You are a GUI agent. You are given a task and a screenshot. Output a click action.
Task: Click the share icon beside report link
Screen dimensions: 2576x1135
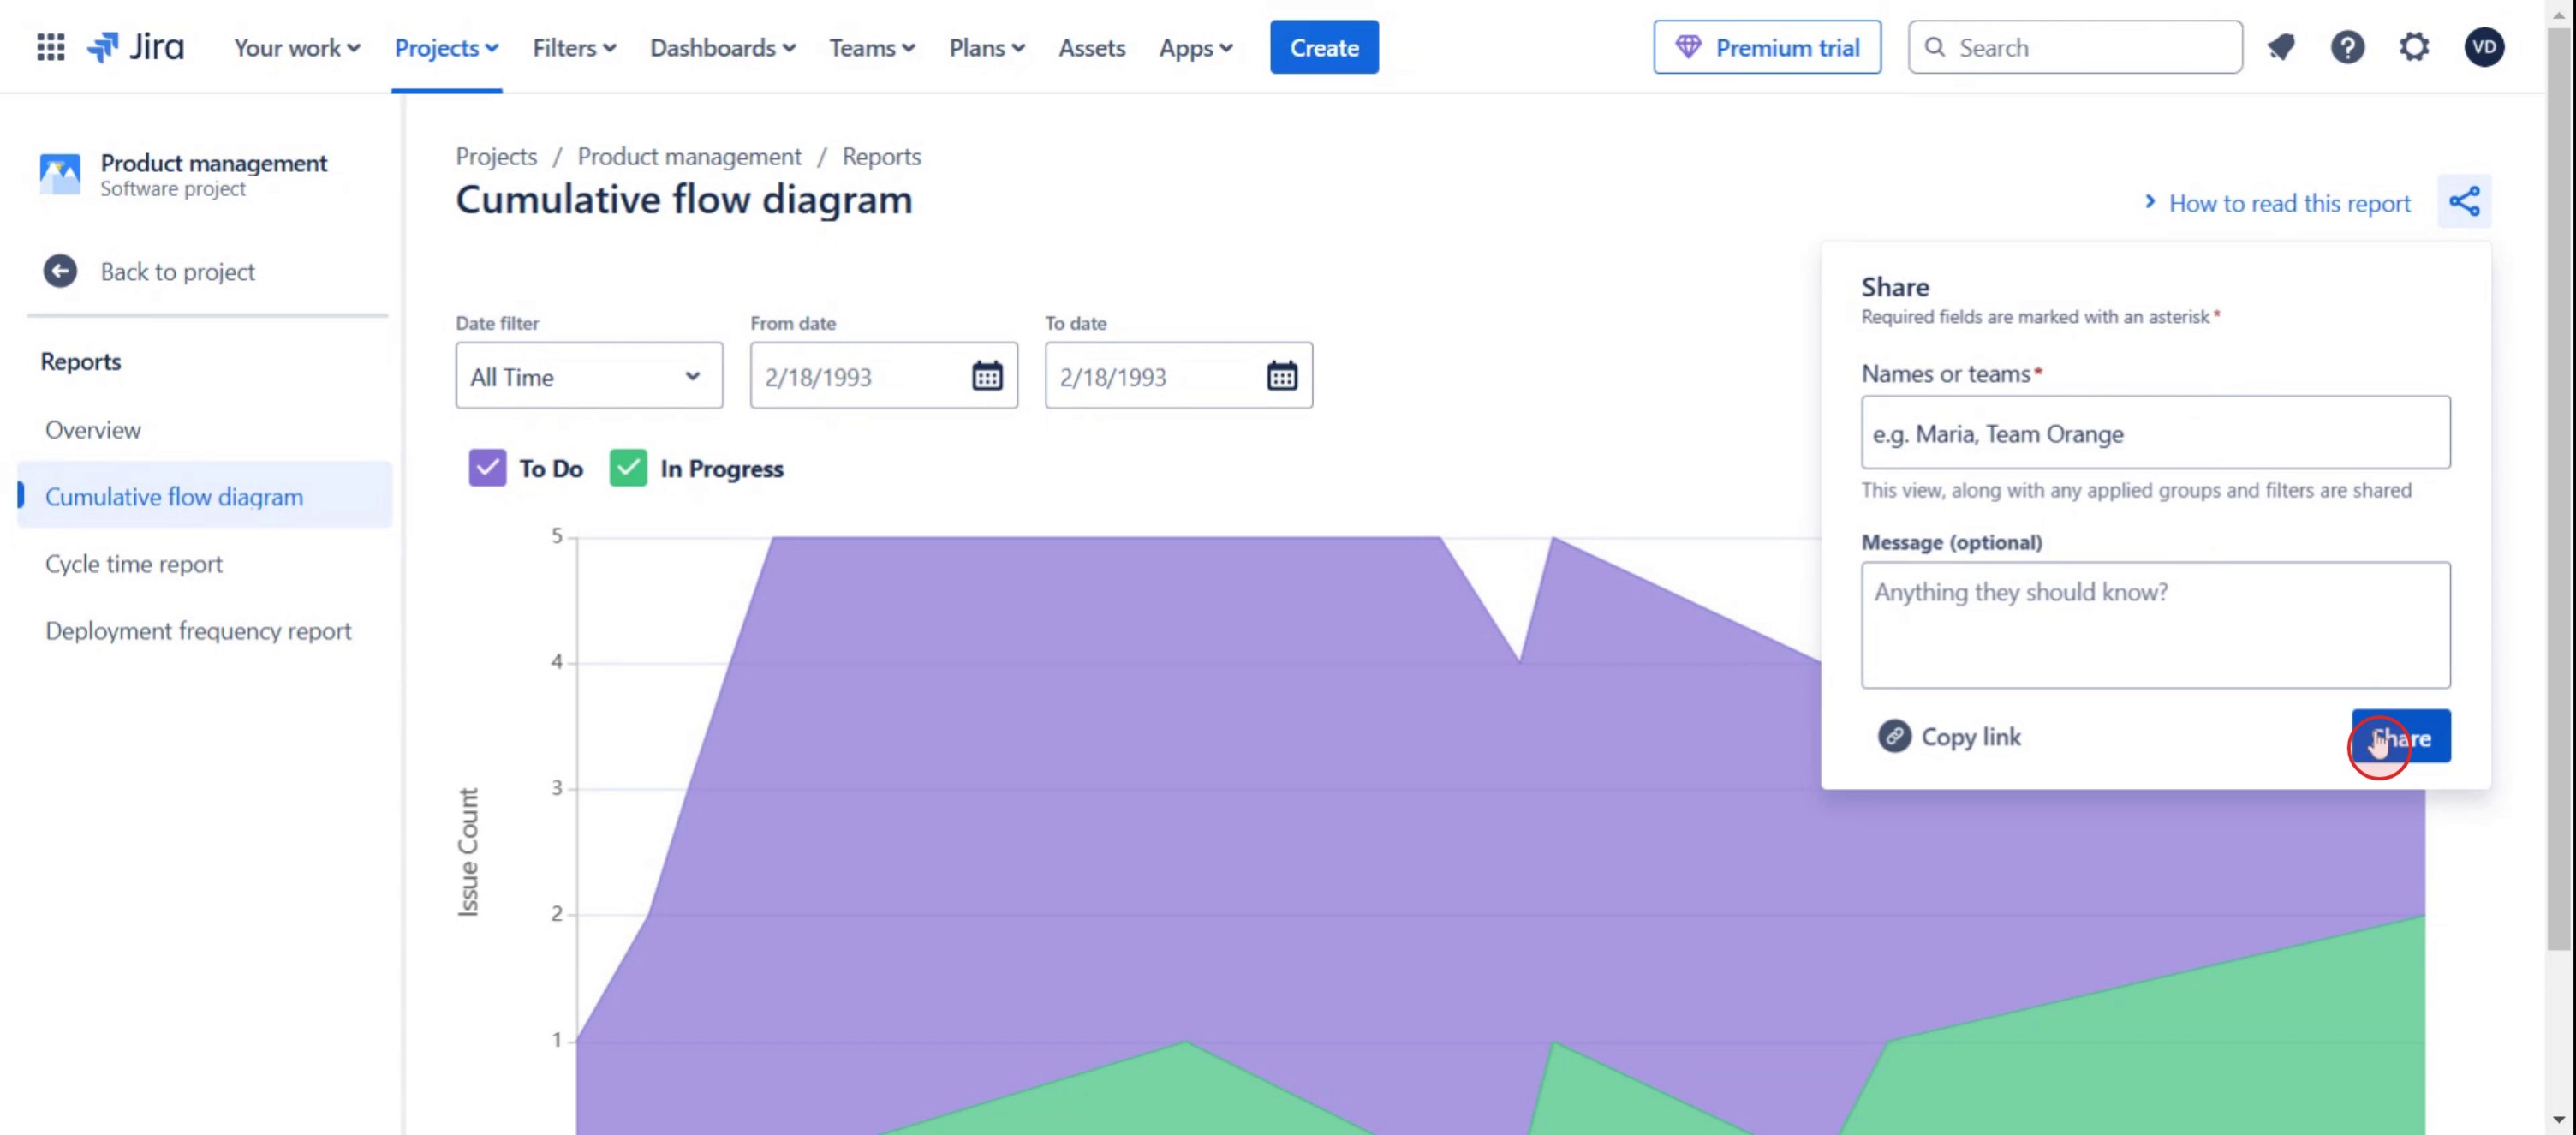(2463, 202)
